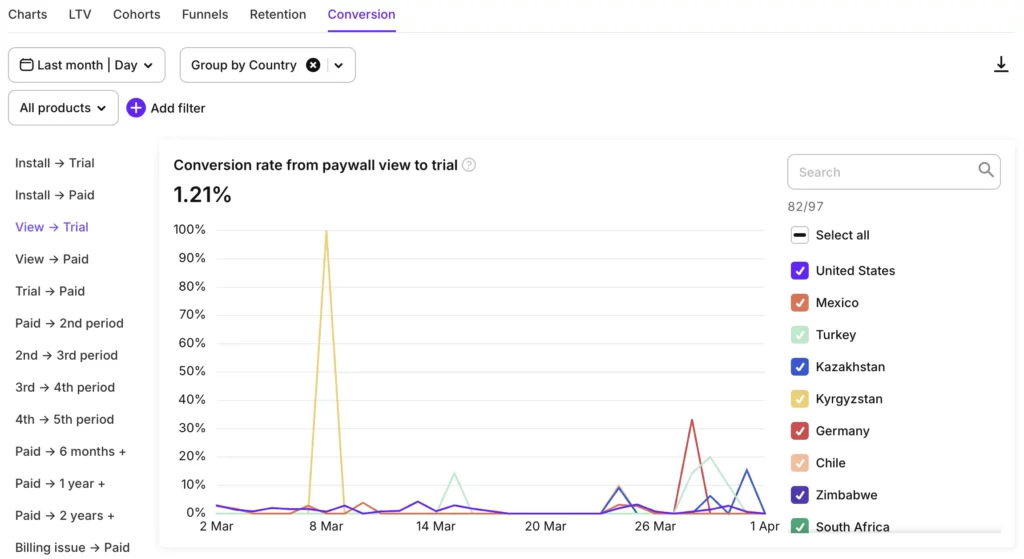This screenshot has width=1024, height=559.
Task: Select 3rd → 4th period conversion
Action: point(65,387)
